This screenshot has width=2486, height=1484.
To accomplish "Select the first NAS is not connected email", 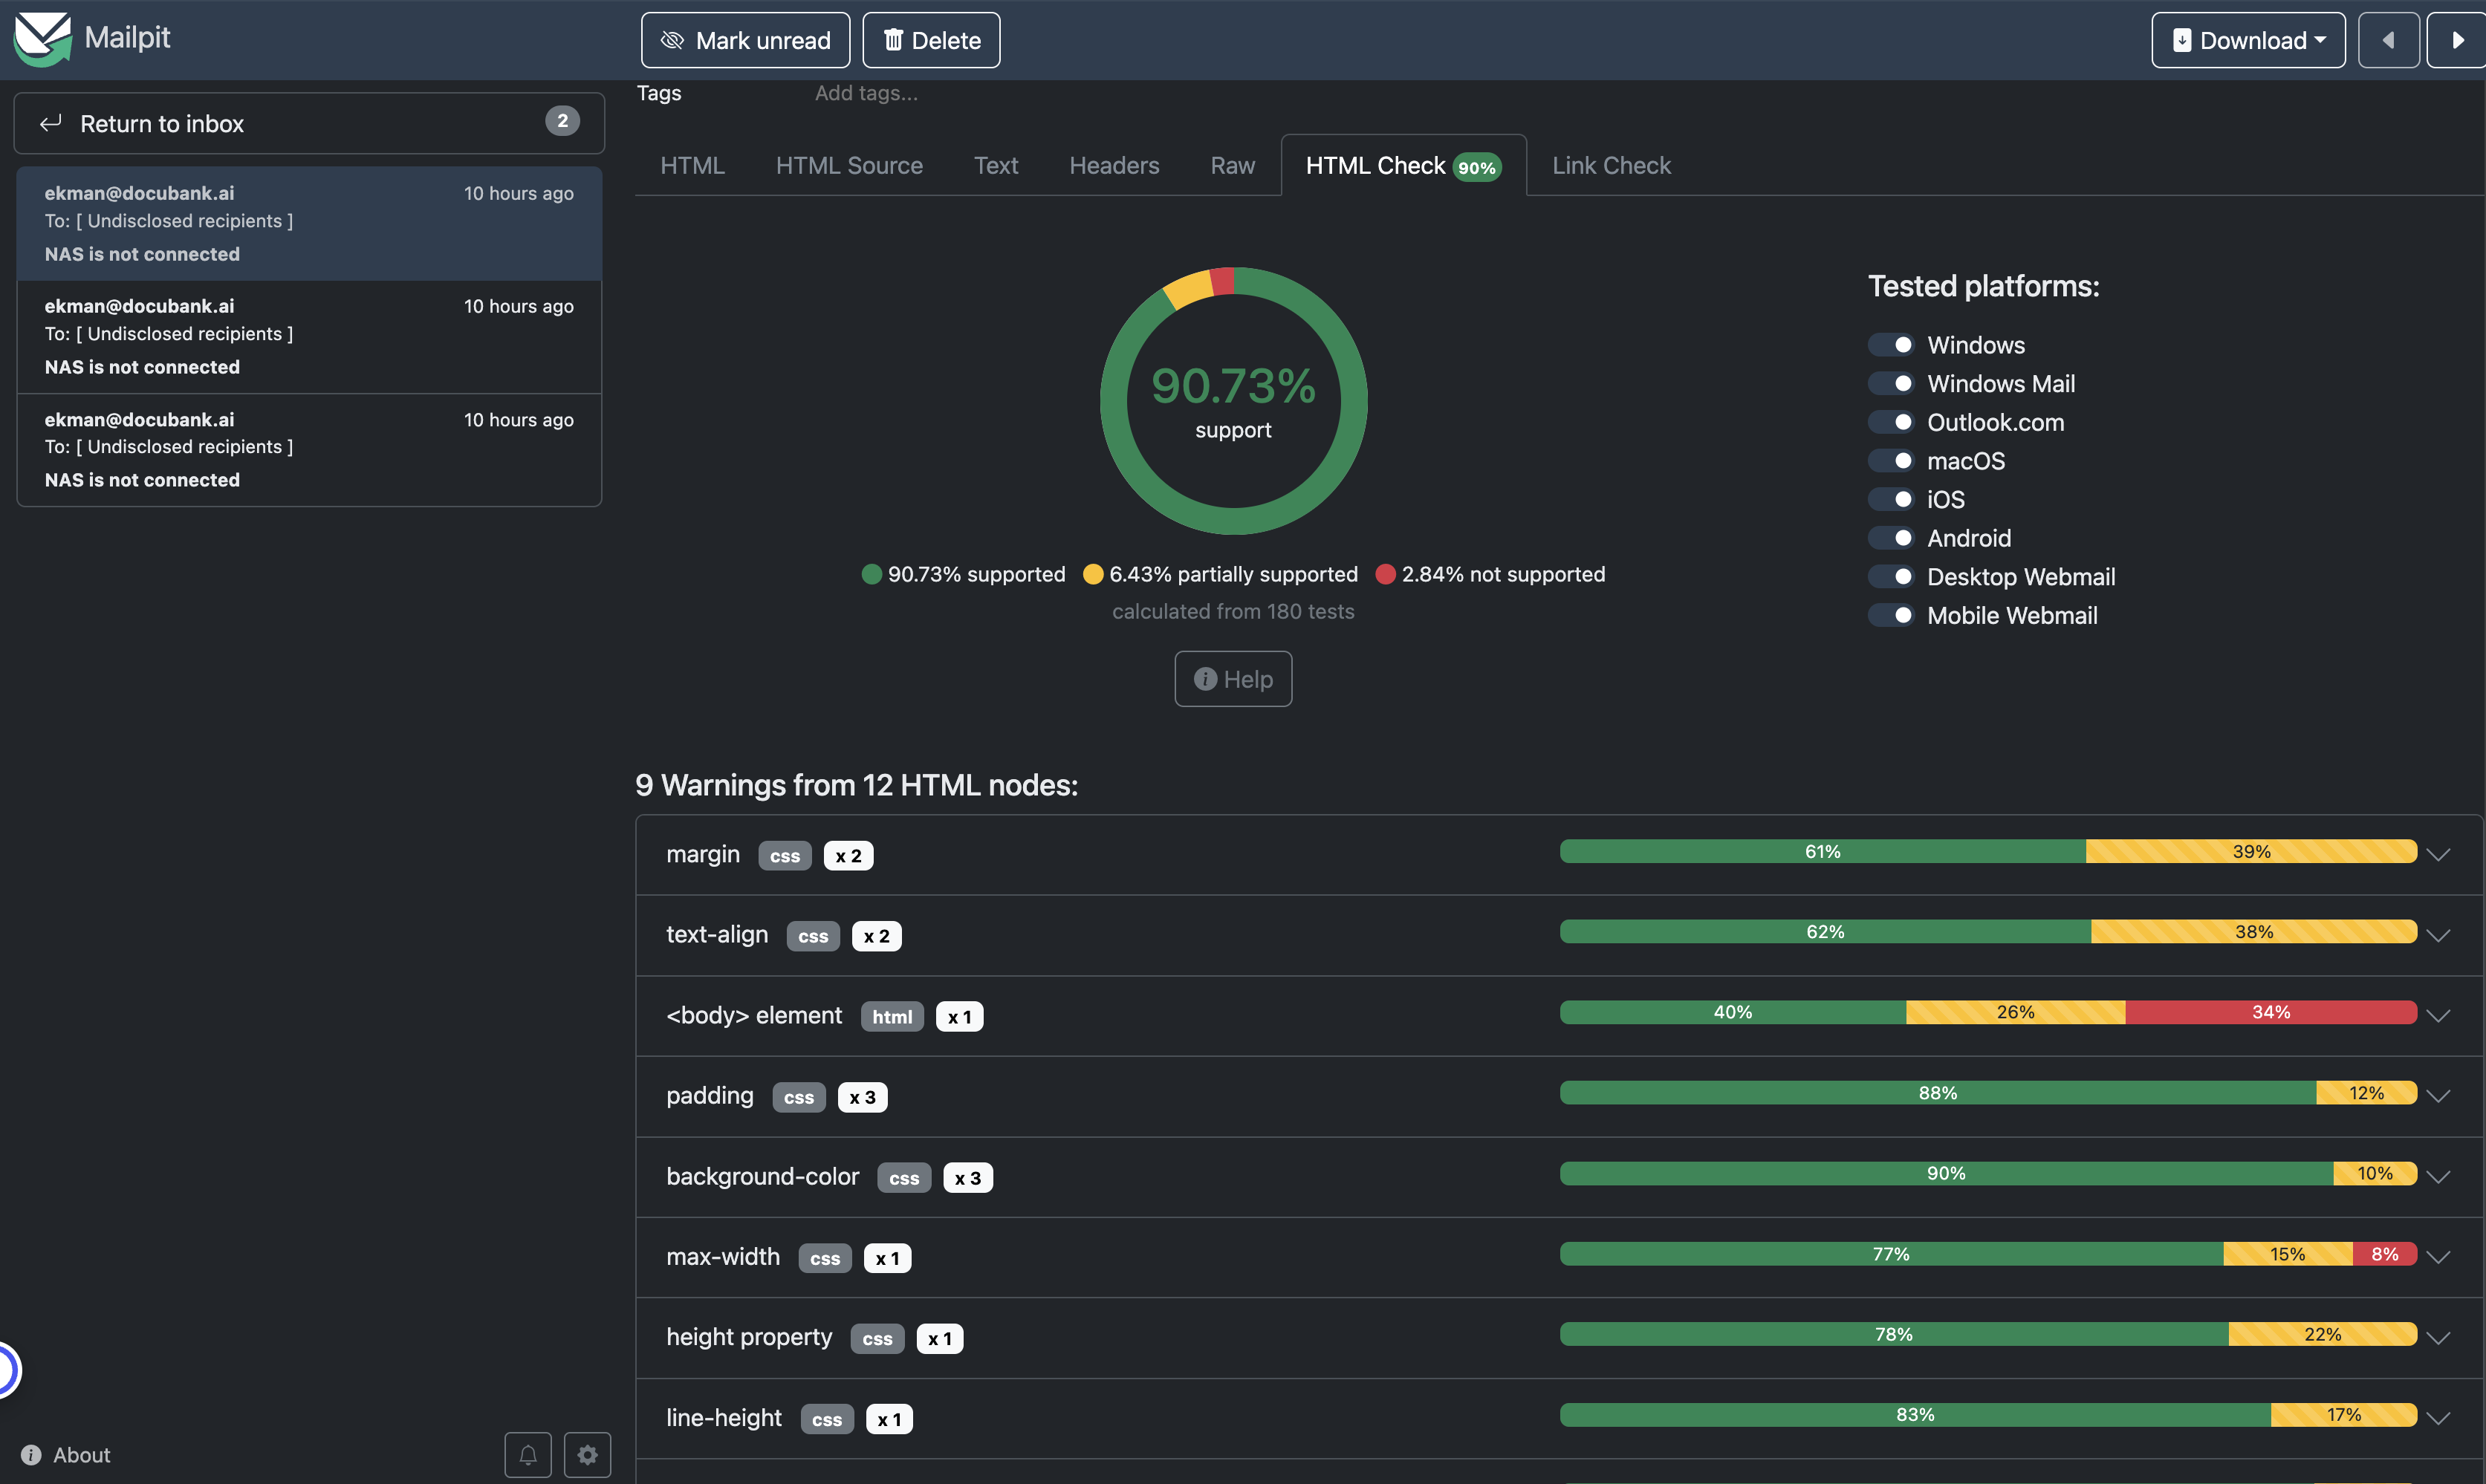I will [x=309, y=223].
